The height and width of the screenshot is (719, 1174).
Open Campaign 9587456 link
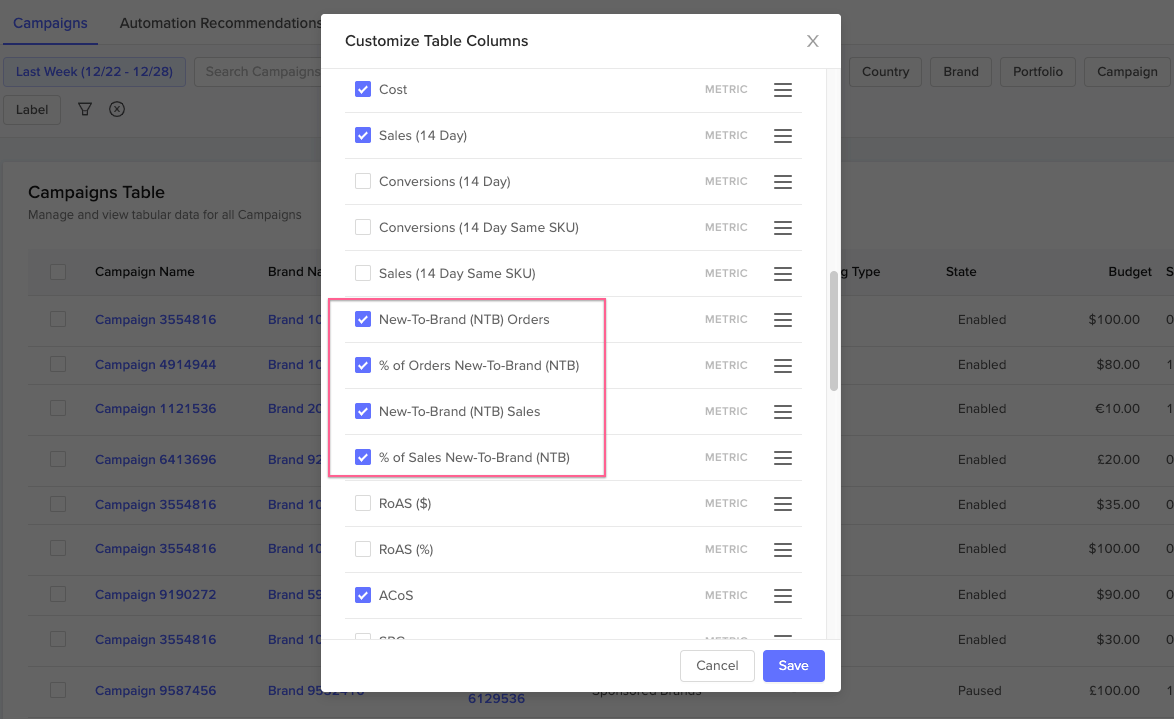(x=156, y=691)
